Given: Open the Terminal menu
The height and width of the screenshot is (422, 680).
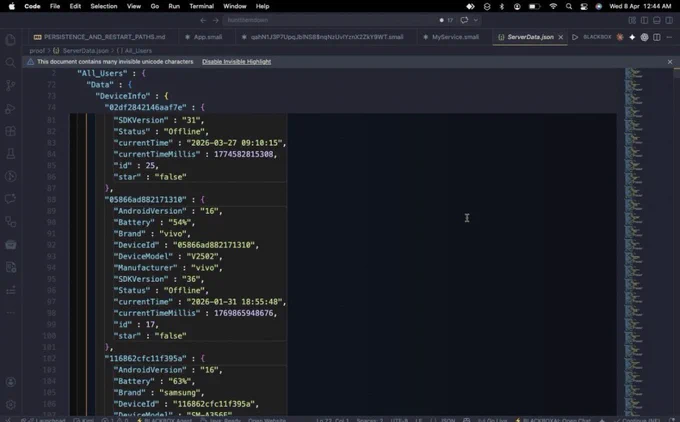Looking at the screenshot, I should pyautogui.click(x=201, y=6).
